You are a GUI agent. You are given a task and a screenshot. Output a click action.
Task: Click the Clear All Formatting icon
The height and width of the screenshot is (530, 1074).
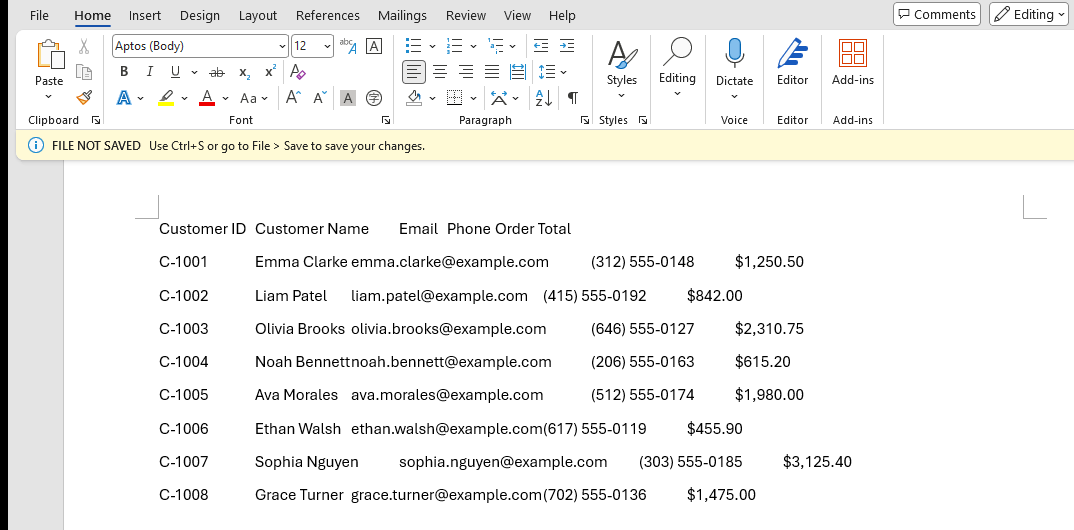click(298, 72)
